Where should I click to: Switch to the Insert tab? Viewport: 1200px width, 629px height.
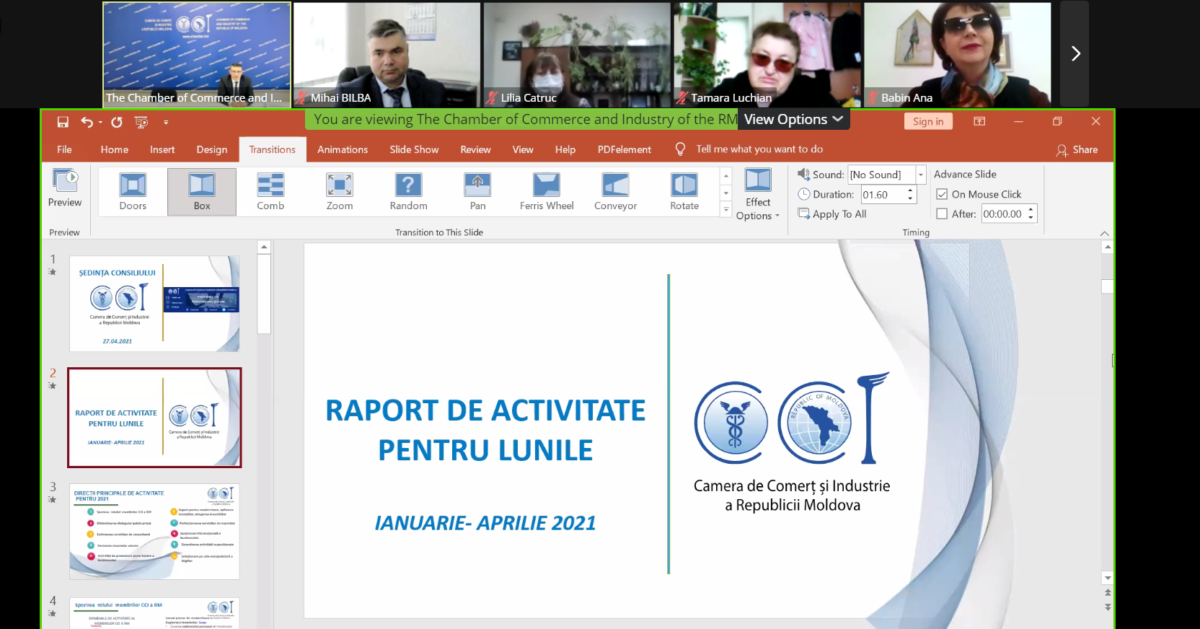(x=162, y=149)
